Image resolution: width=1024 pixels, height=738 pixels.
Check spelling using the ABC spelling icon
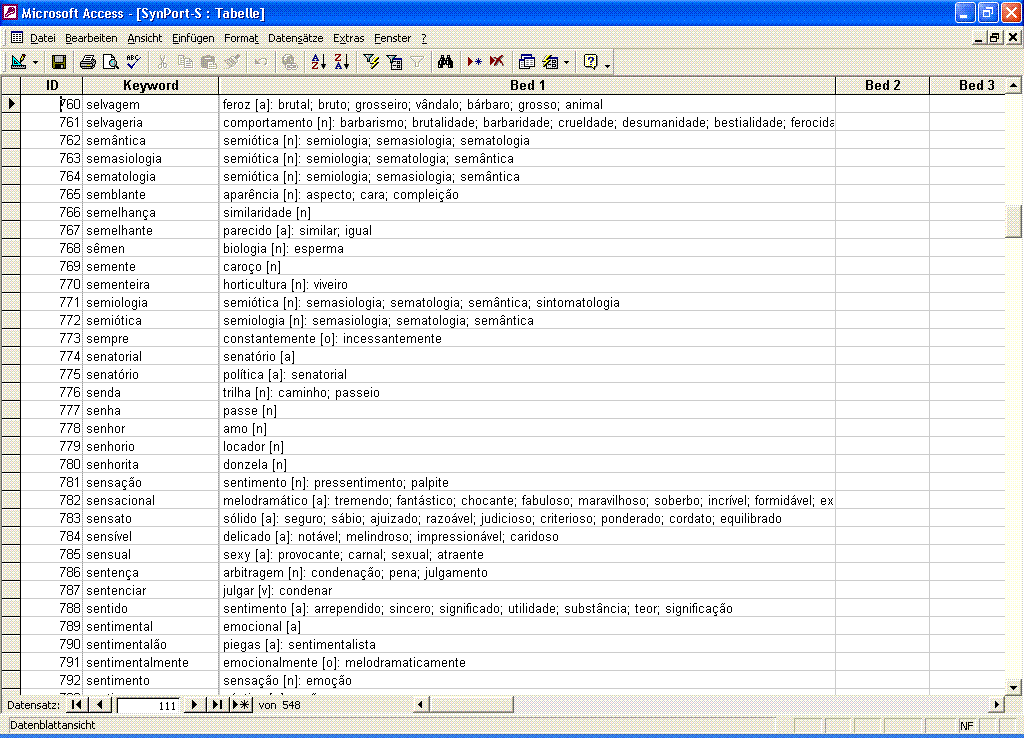click(x=132, y=61)
